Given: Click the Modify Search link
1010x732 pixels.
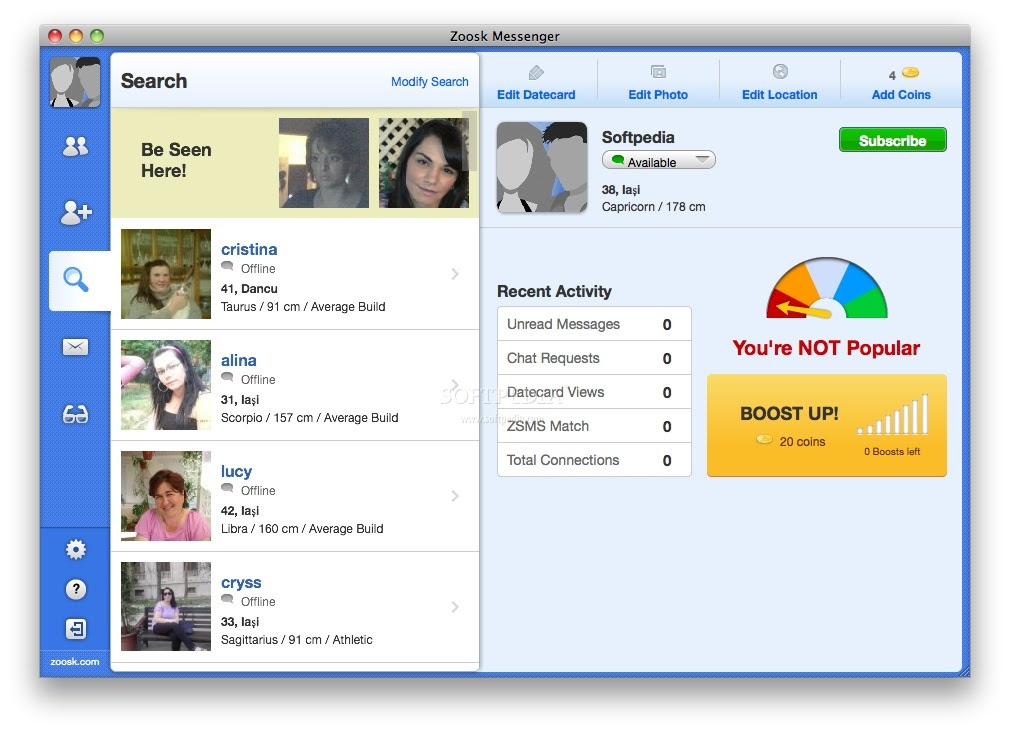Looking at the screenshot, I should pyautogui.click(x=430, y=82).
